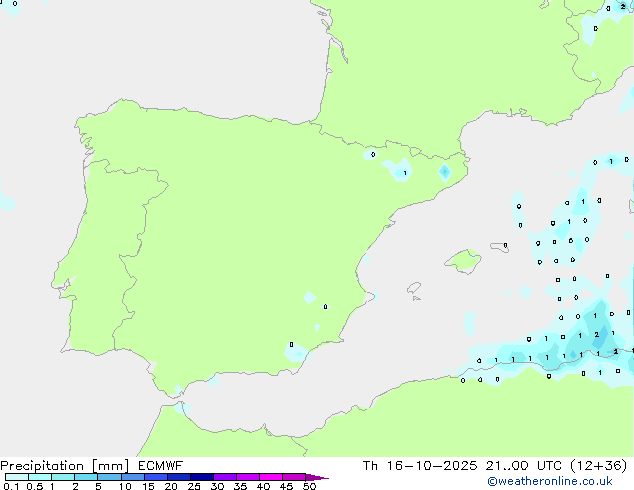Click the legend swatch between 10 and 15
The image size is (634, 490).
point(133,478)
